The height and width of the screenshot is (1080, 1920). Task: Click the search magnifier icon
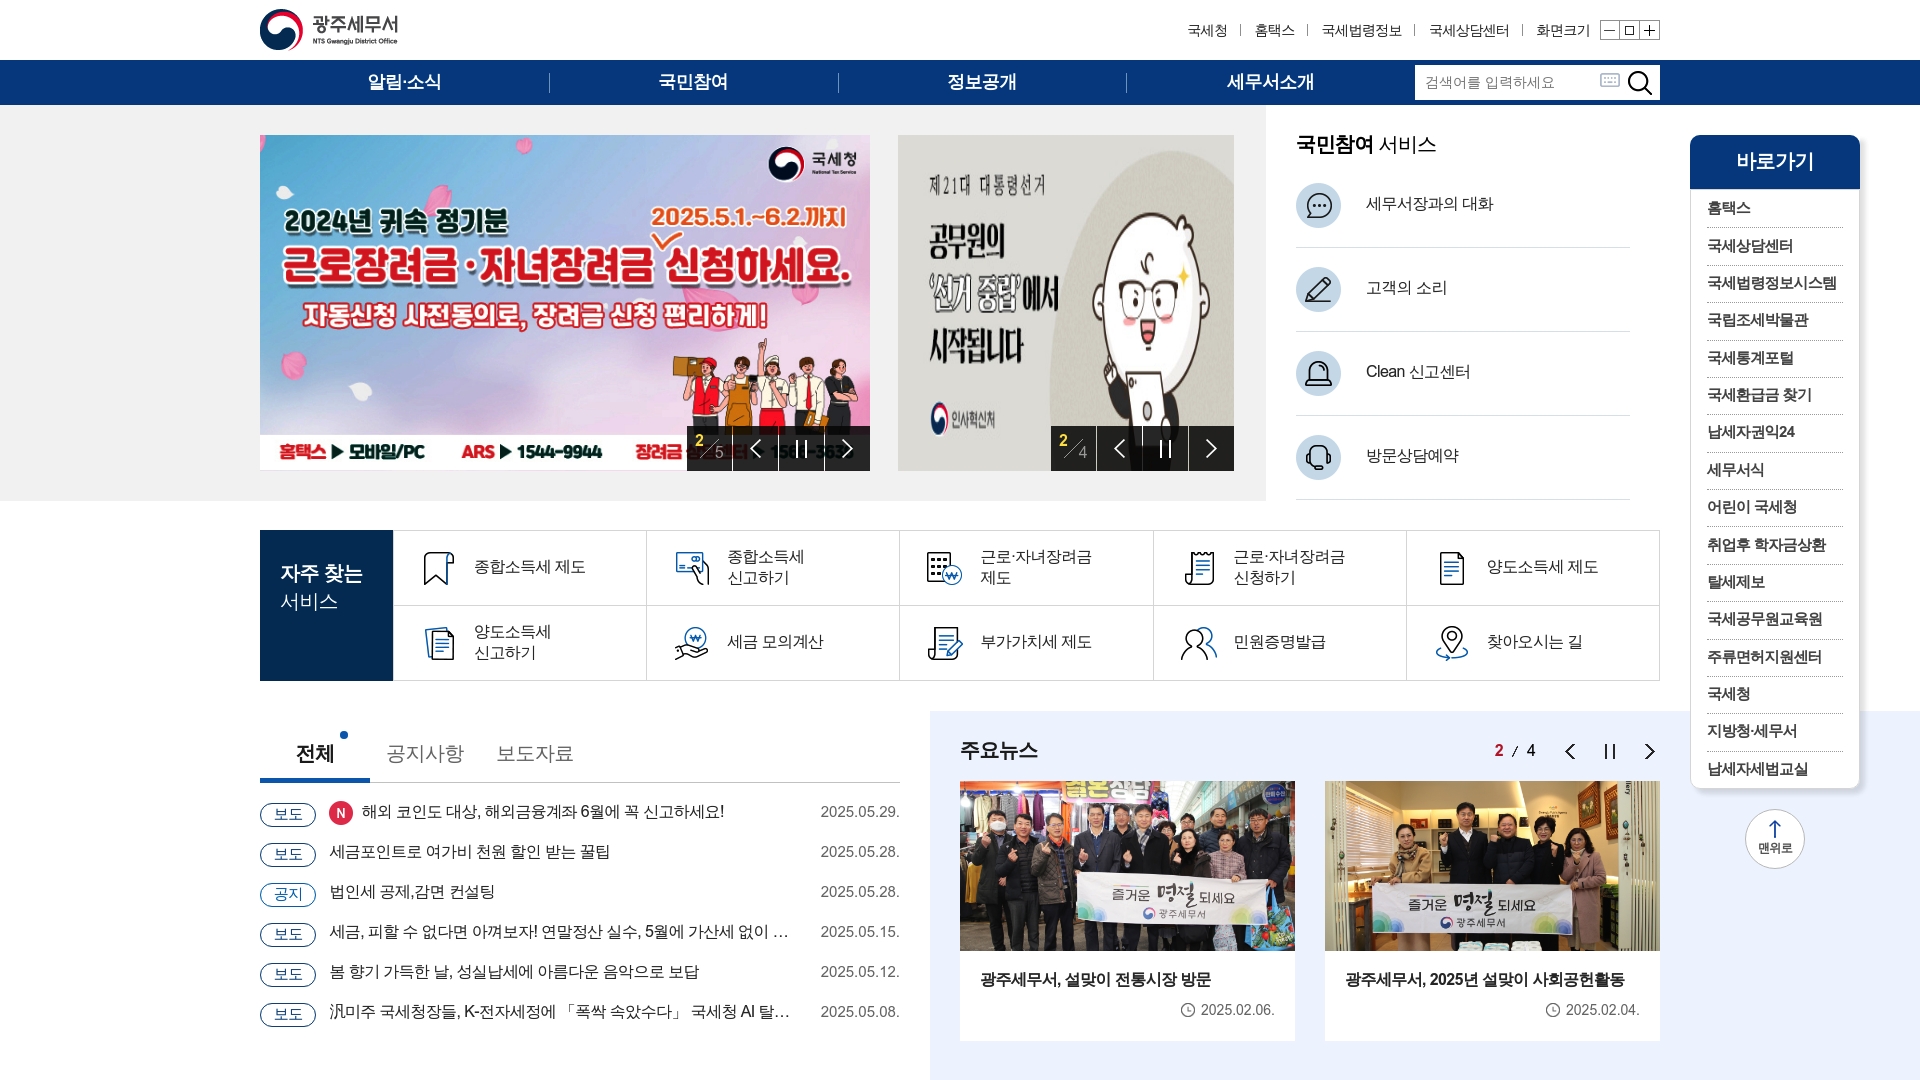1639,82
